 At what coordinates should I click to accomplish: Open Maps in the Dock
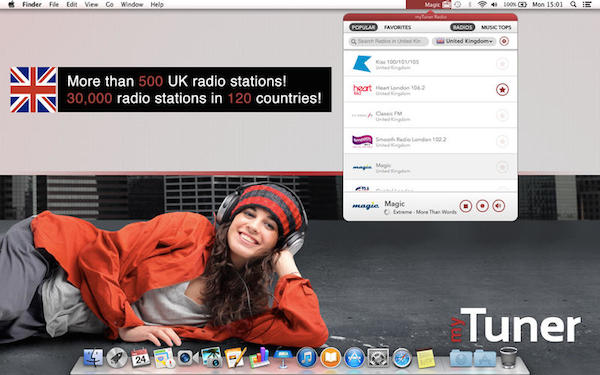point(164,358)
